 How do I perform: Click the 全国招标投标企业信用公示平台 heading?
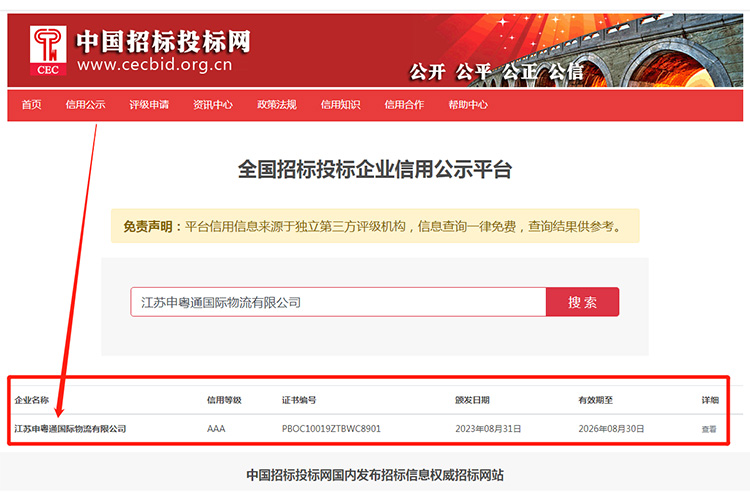click(375, 170)
